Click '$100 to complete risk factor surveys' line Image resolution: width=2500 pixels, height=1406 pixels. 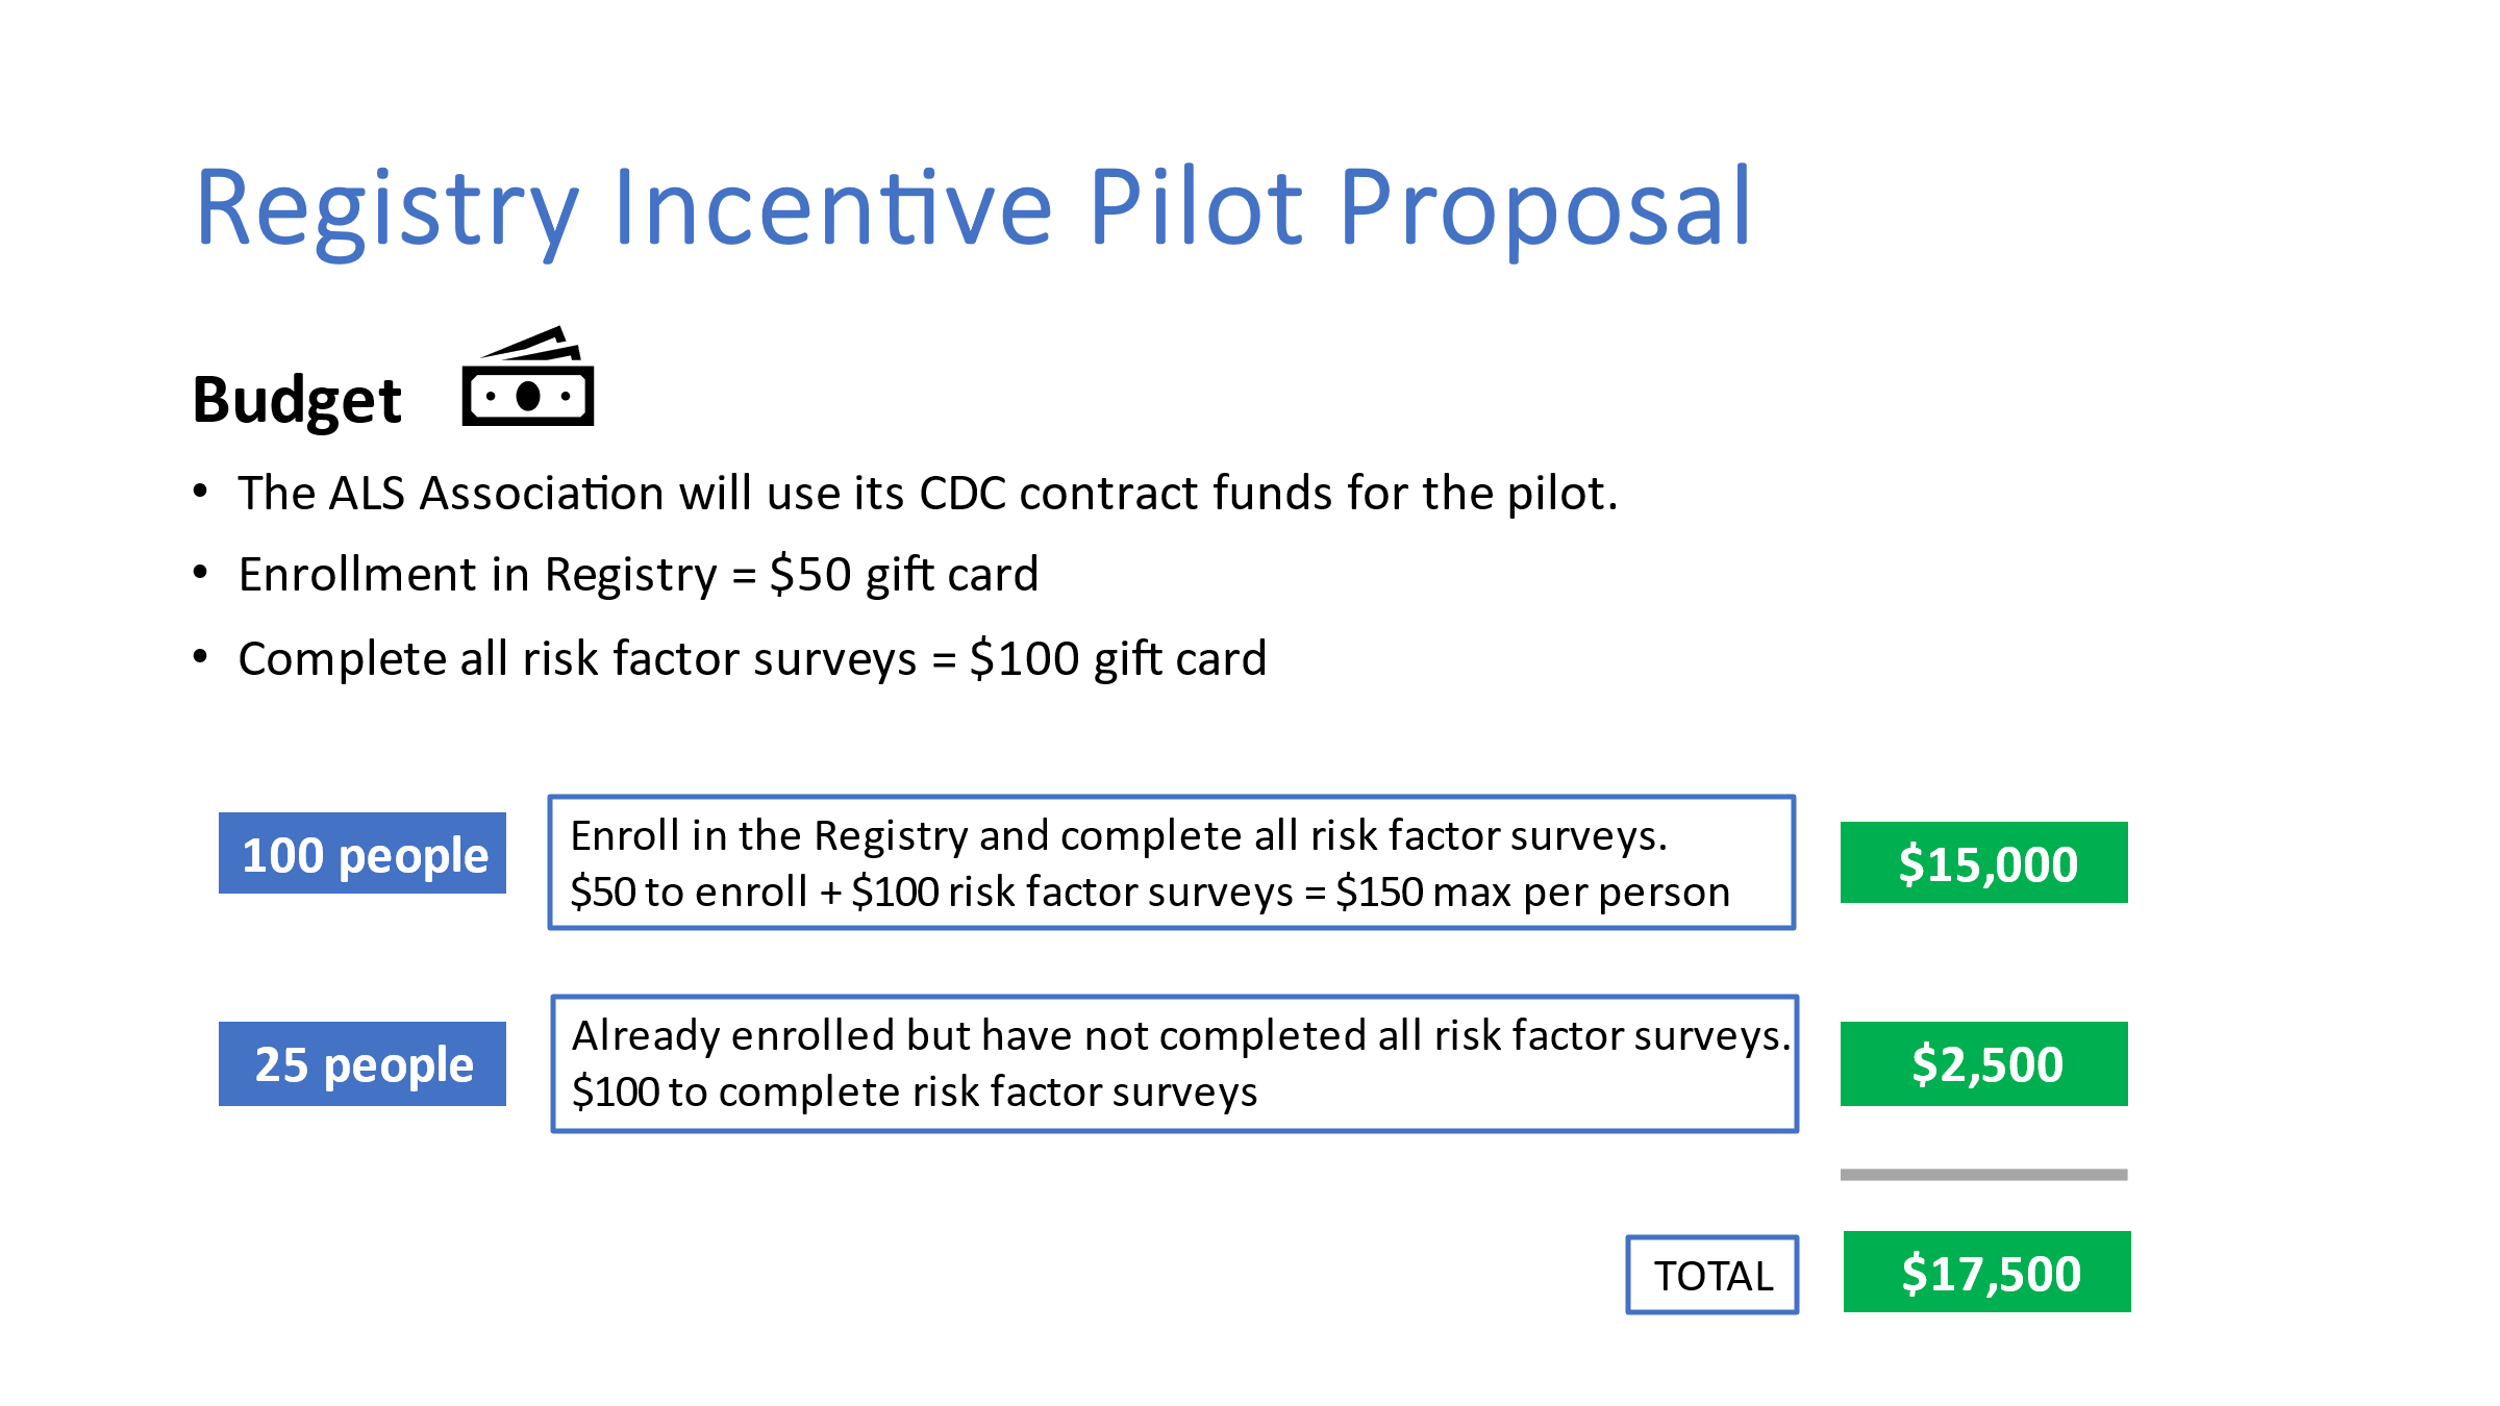coord(914,1092)
